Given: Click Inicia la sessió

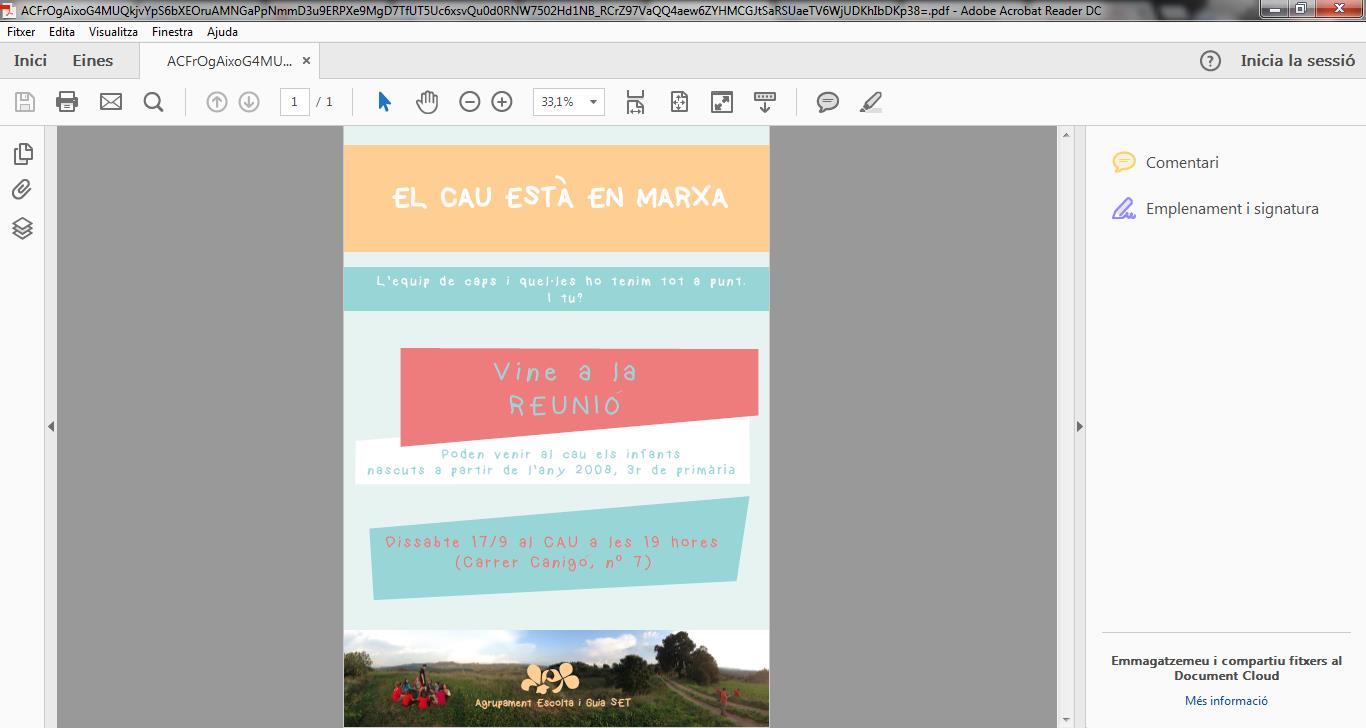Looking at the screenshot, I should pos(1297,61).
